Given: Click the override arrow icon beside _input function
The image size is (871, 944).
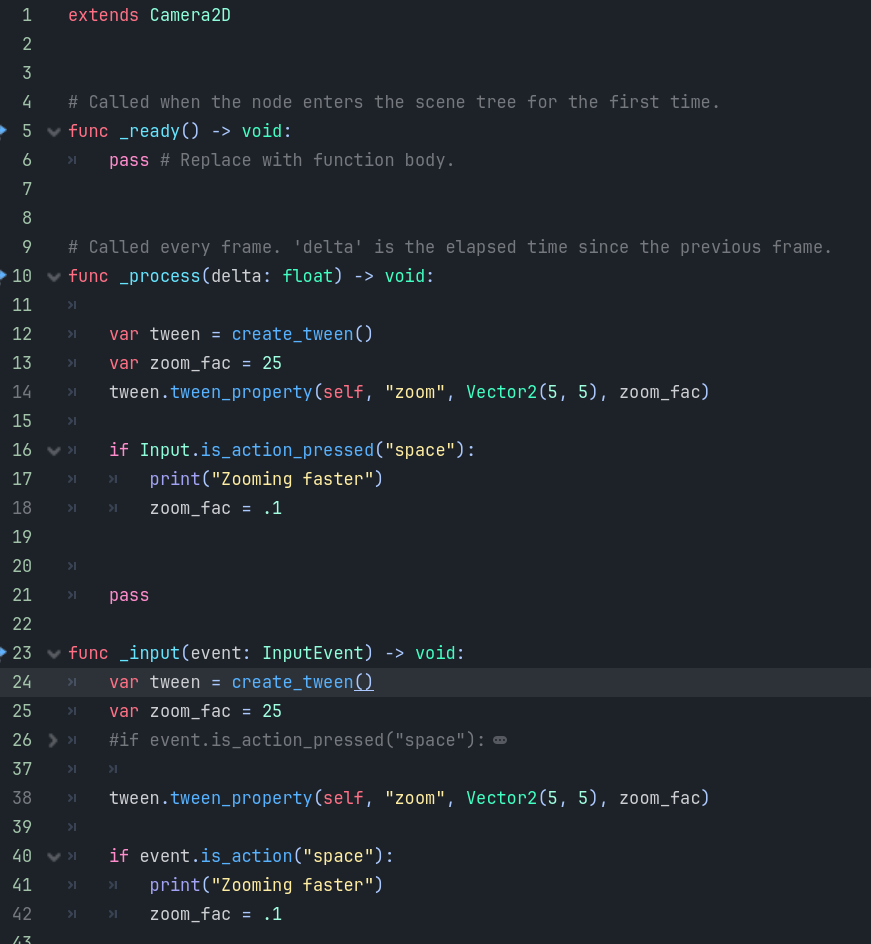Looking at the screenshot, I should point(3,653).
